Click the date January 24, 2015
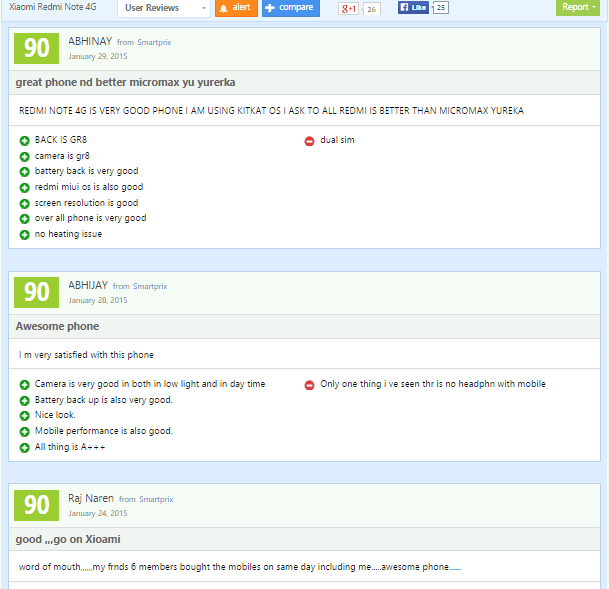 (98, 513)
